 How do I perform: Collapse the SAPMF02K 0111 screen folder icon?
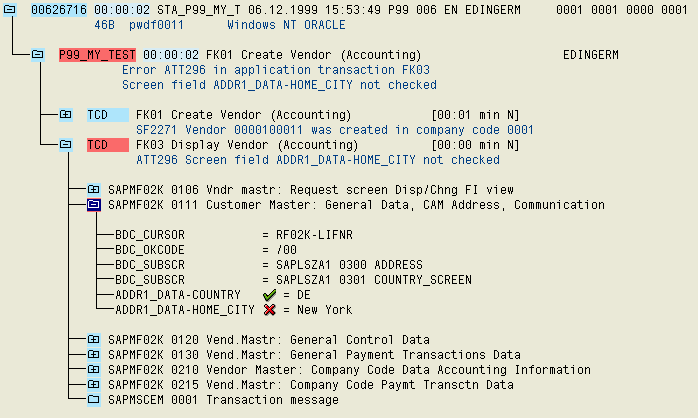pos(93,204)
